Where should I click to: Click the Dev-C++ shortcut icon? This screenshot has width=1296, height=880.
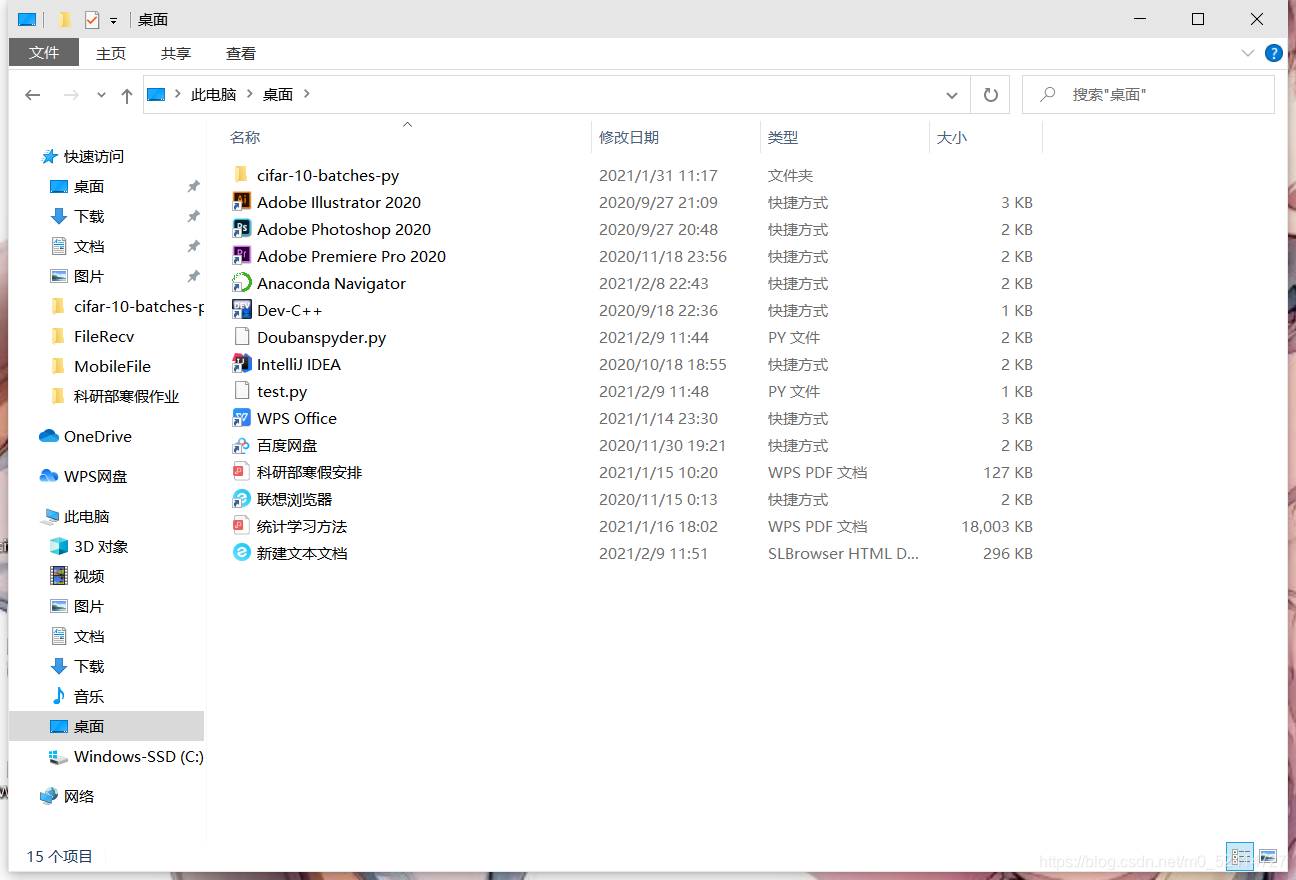click(x=241, y=310)
